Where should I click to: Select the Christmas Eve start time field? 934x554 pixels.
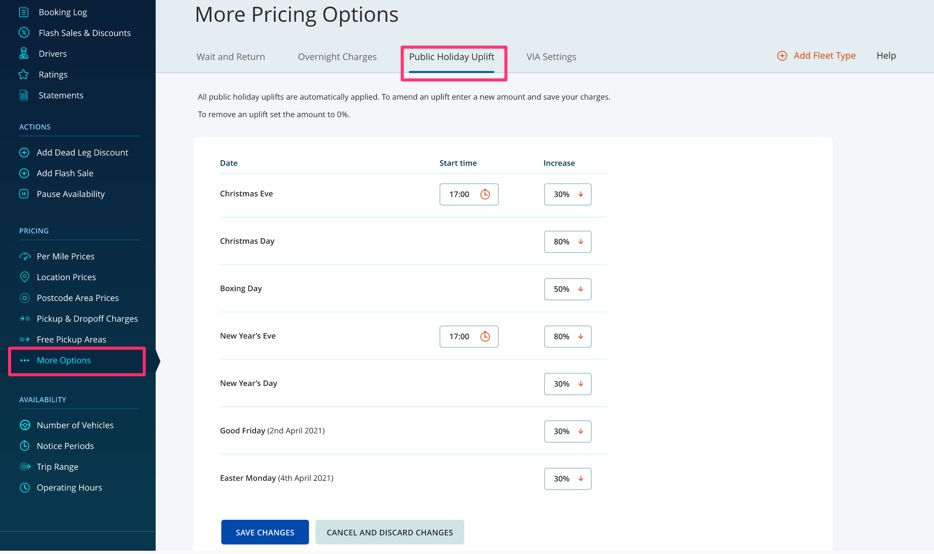click(469, 194)
